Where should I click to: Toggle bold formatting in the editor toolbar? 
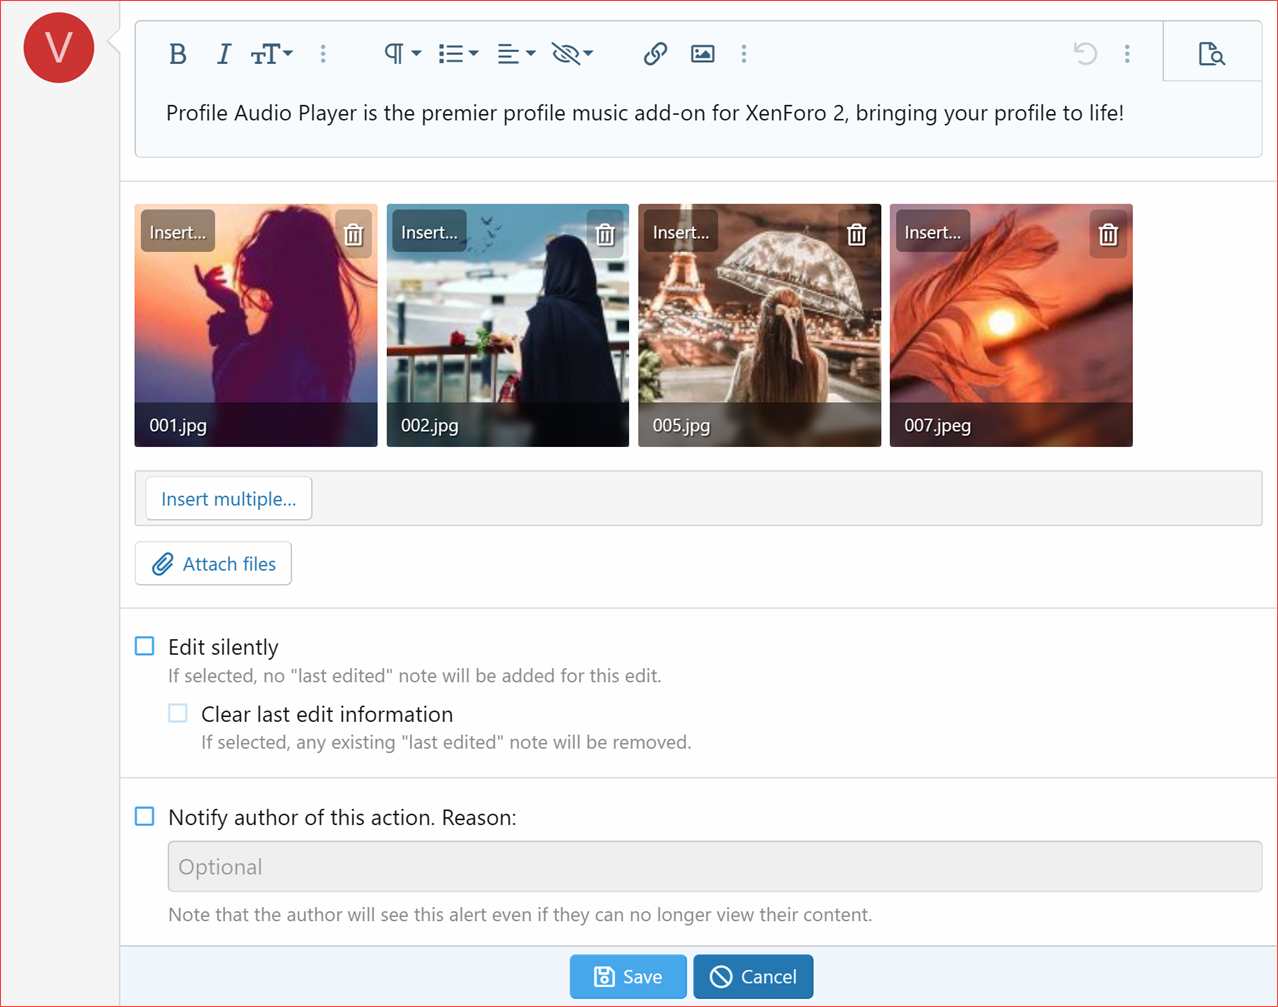(178, 54)
